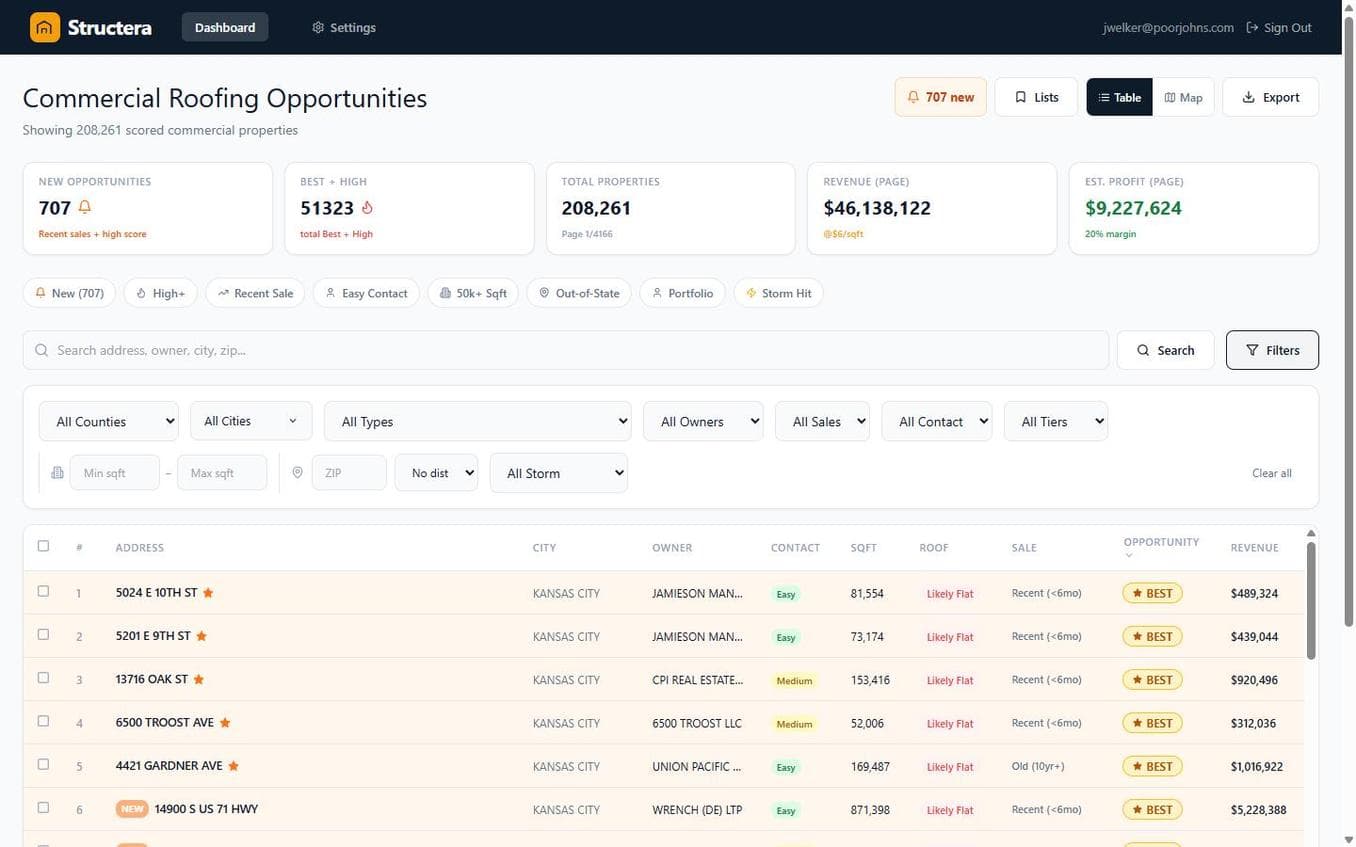
Task: Open Settings in the top navigation
Action: [x=344, y=28]
